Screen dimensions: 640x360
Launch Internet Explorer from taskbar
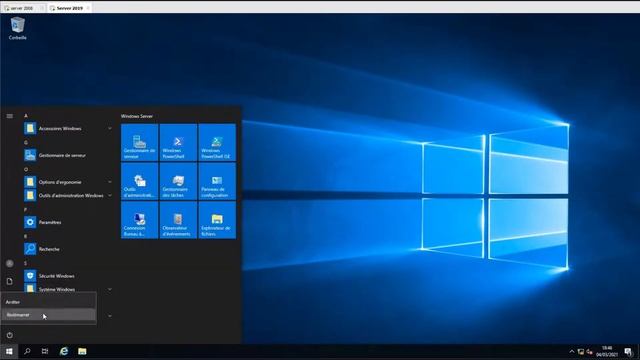pos(64,351)
